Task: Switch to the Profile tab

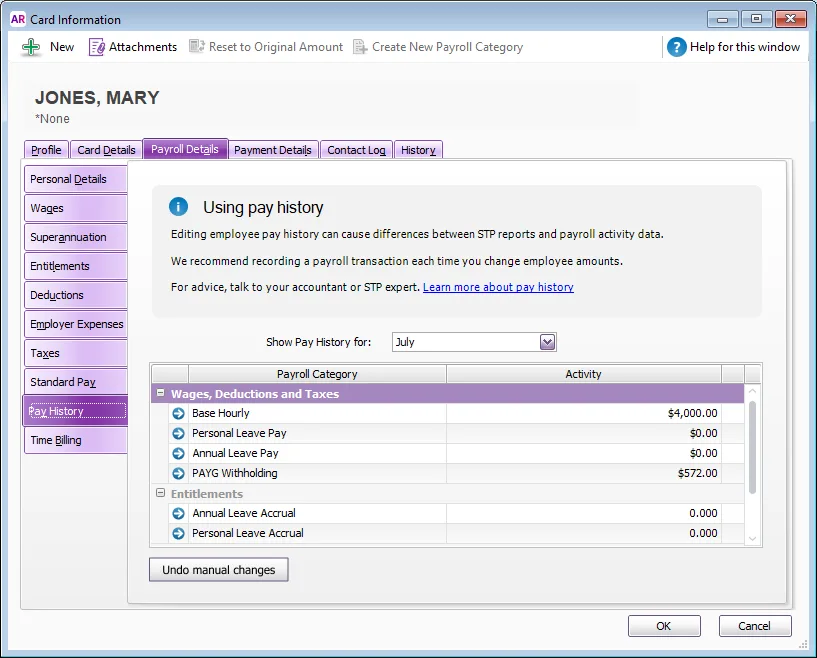Action: pyautogui.click(x=46, y=150)
